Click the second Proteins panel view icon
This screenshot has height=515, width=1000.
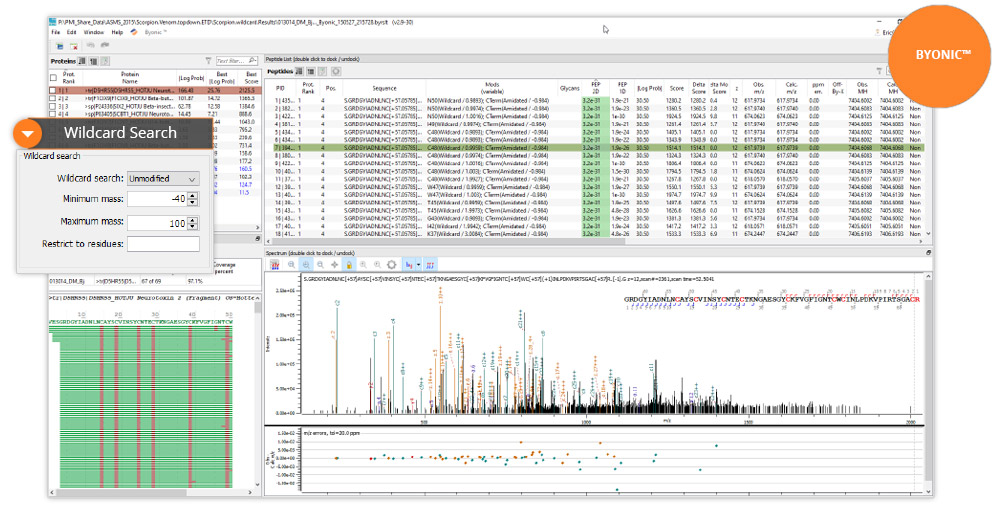94,61
